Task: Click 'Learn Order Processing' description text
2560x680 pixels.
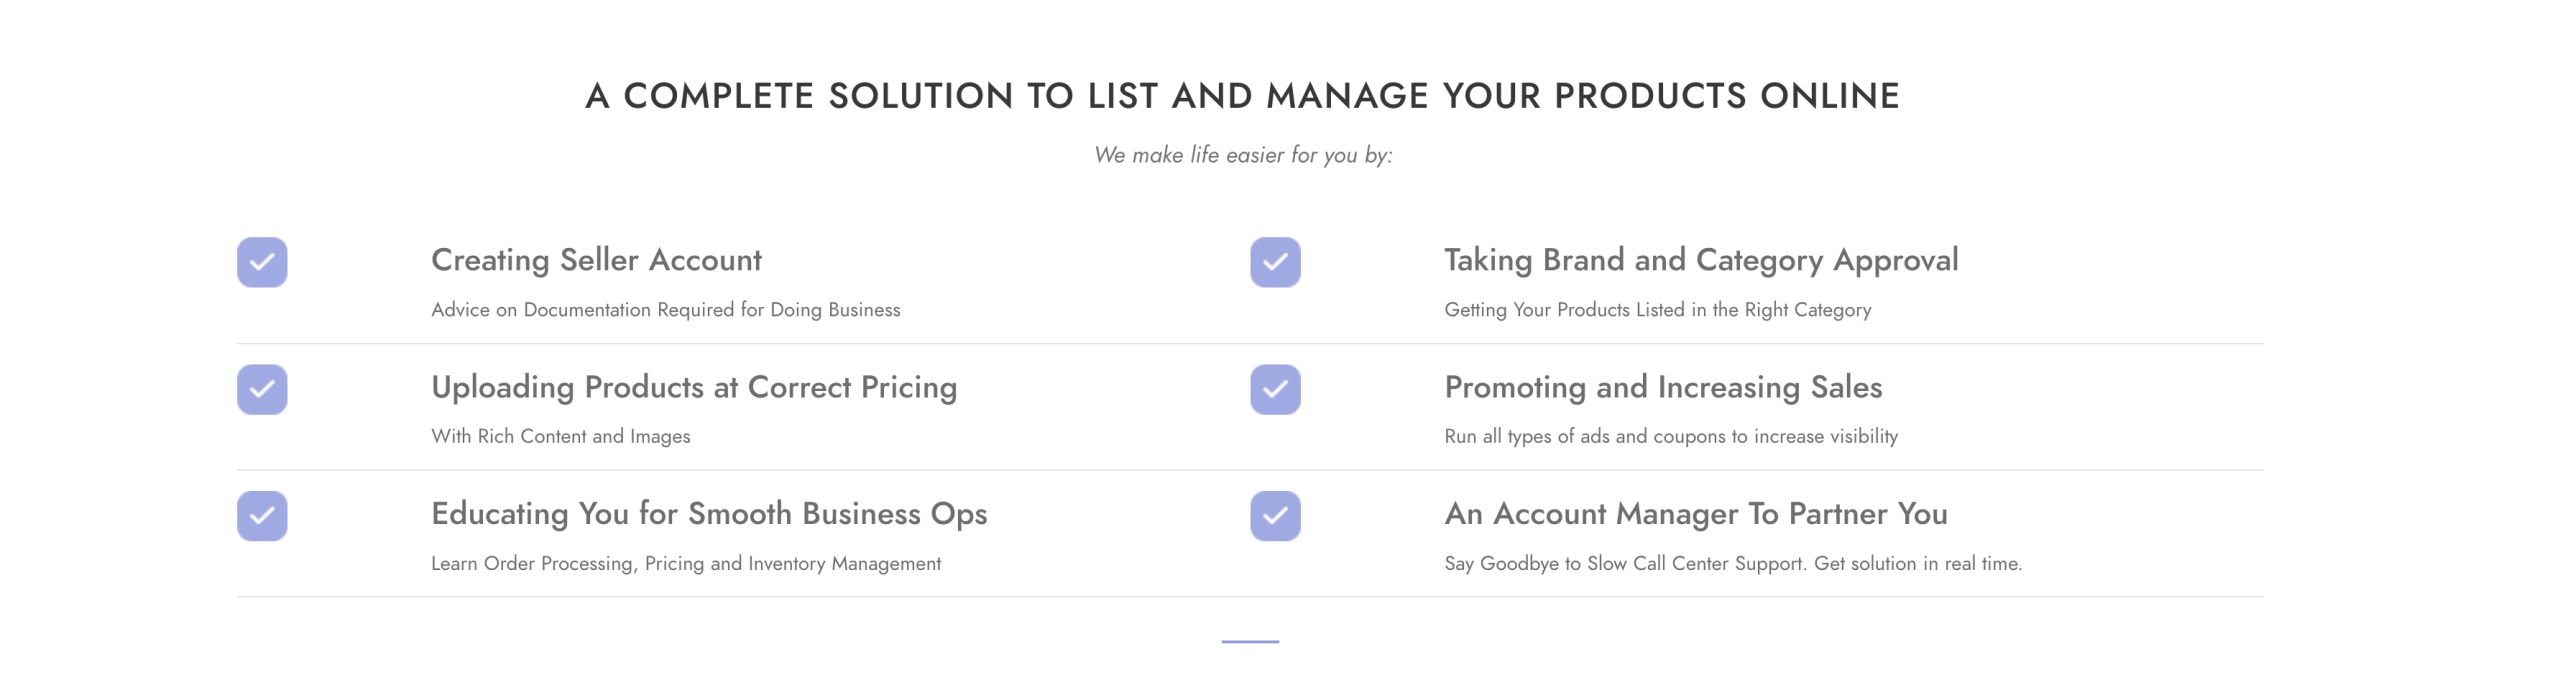Action: click(685, 563)
